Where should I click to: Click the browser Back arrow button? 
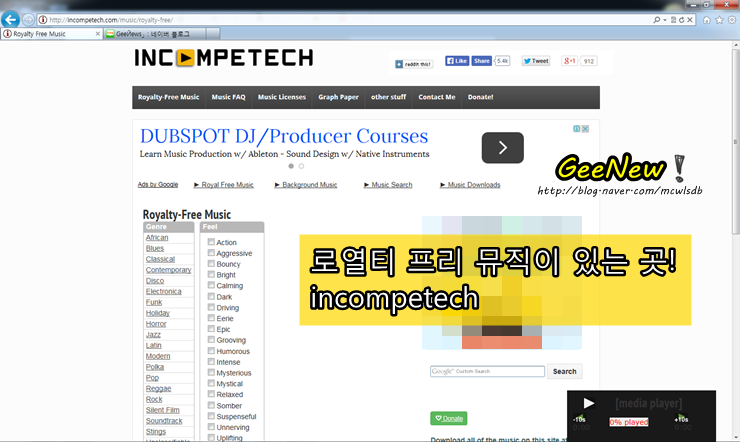[x=10, y=19]
